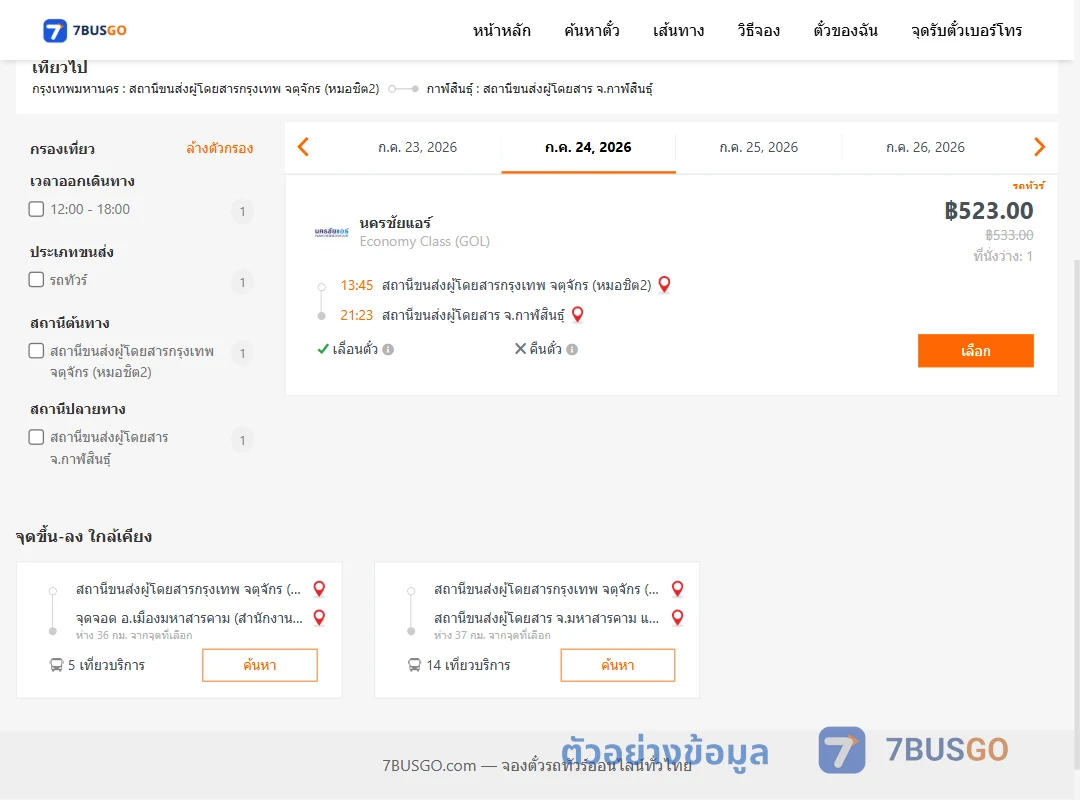Image resolution: width=1080 pixels, height=800 pixels.
Task: Click ค้นหา in มหาสารคาม 5 trips card
Action: 260,665
